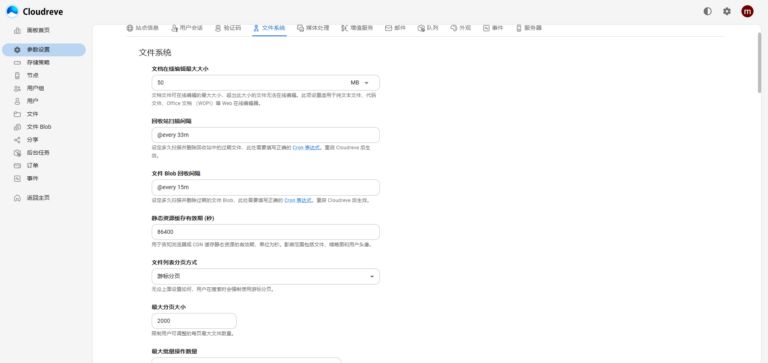The height and width of the screenshot is (363, 768).
Task: Open Cron 表达式 link under 回收站扫描间隔
Action: tap(307, 147)
